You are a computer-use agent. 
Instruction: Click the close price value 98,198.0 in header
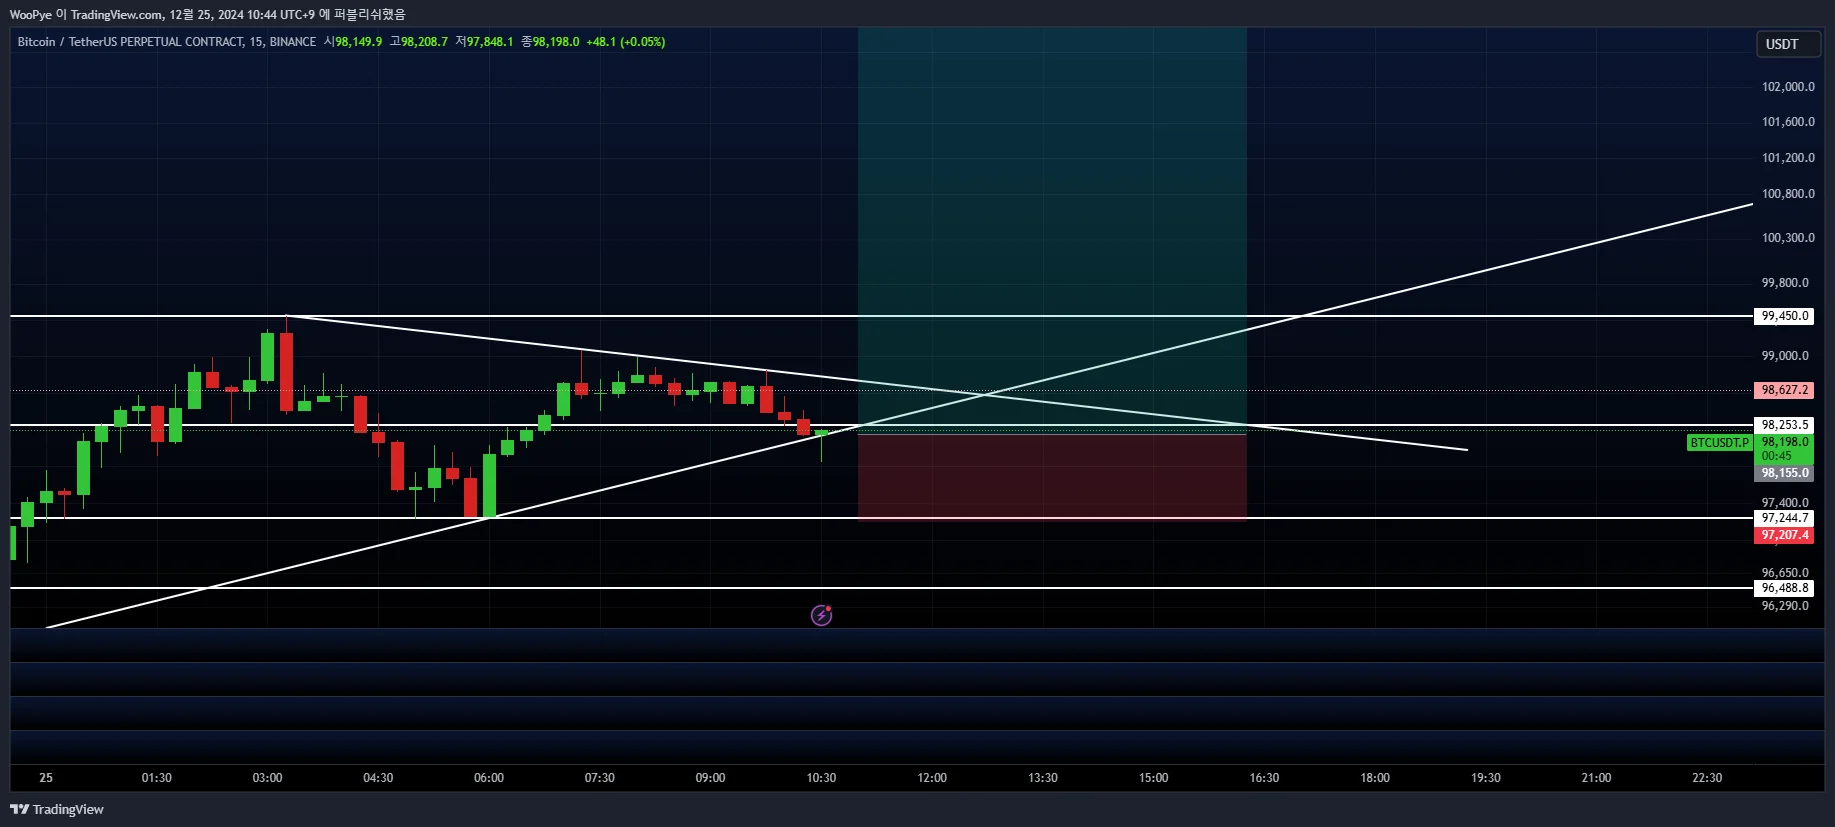click(555, 42)
